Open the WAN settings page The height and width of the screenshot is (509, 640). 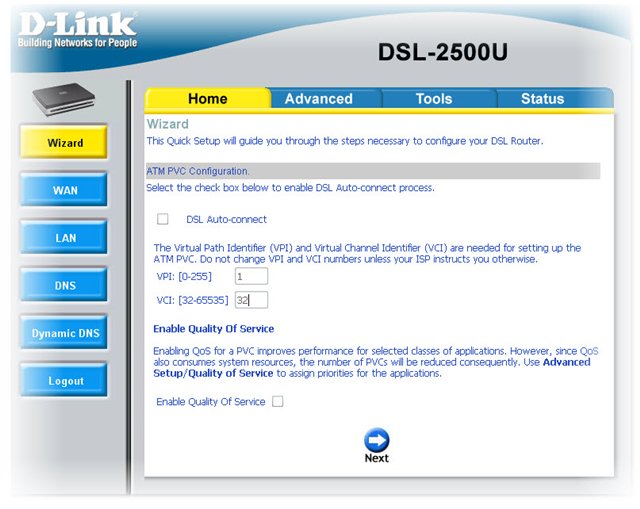[x=64, y=189]
